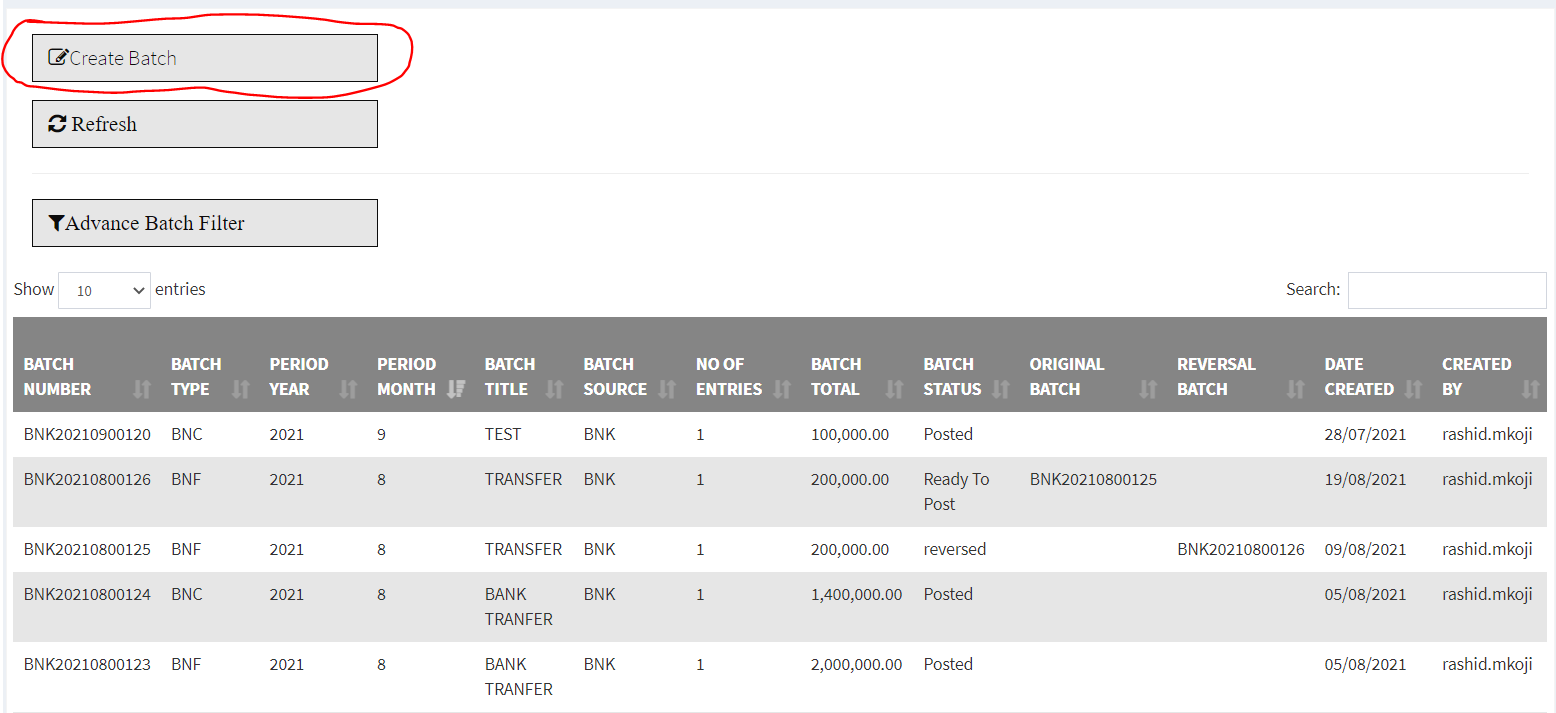The width and height of the screenshot is (1556, 713).
Task: Sort by Batch Type column icon
Action: point(241,389)
